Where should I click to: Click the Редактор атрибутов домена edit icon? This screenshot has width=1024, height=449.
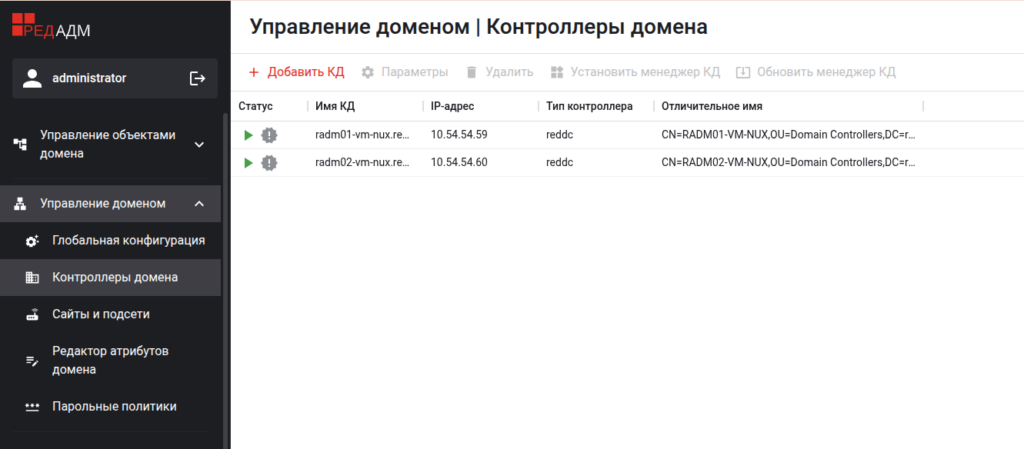click(x=32, y=361)
